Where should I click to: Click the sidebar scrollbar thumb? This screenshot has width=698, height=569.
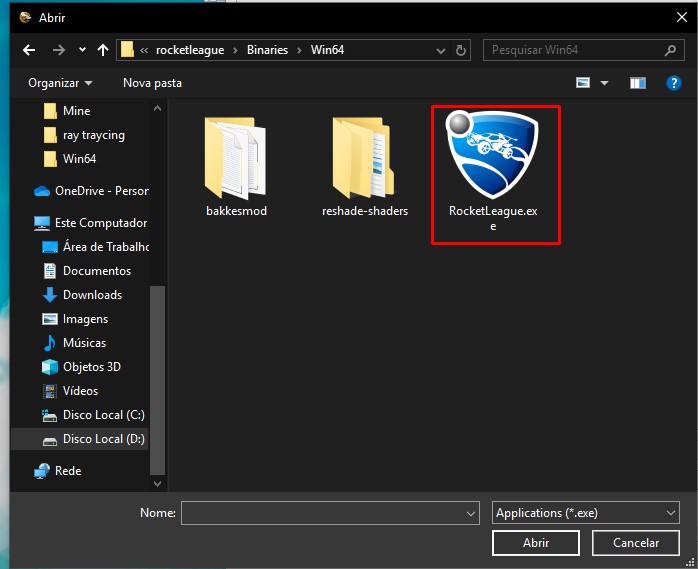pos(158,381)
